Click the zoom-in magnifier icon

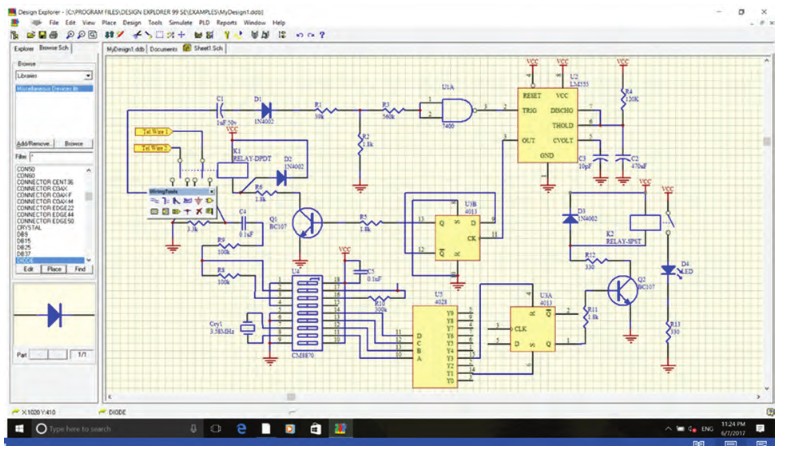(x=70, y=35)
